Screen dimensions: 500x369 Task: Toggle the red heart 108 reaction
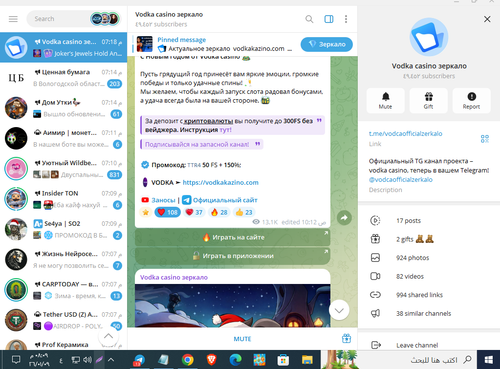click(x=167, y=212)
